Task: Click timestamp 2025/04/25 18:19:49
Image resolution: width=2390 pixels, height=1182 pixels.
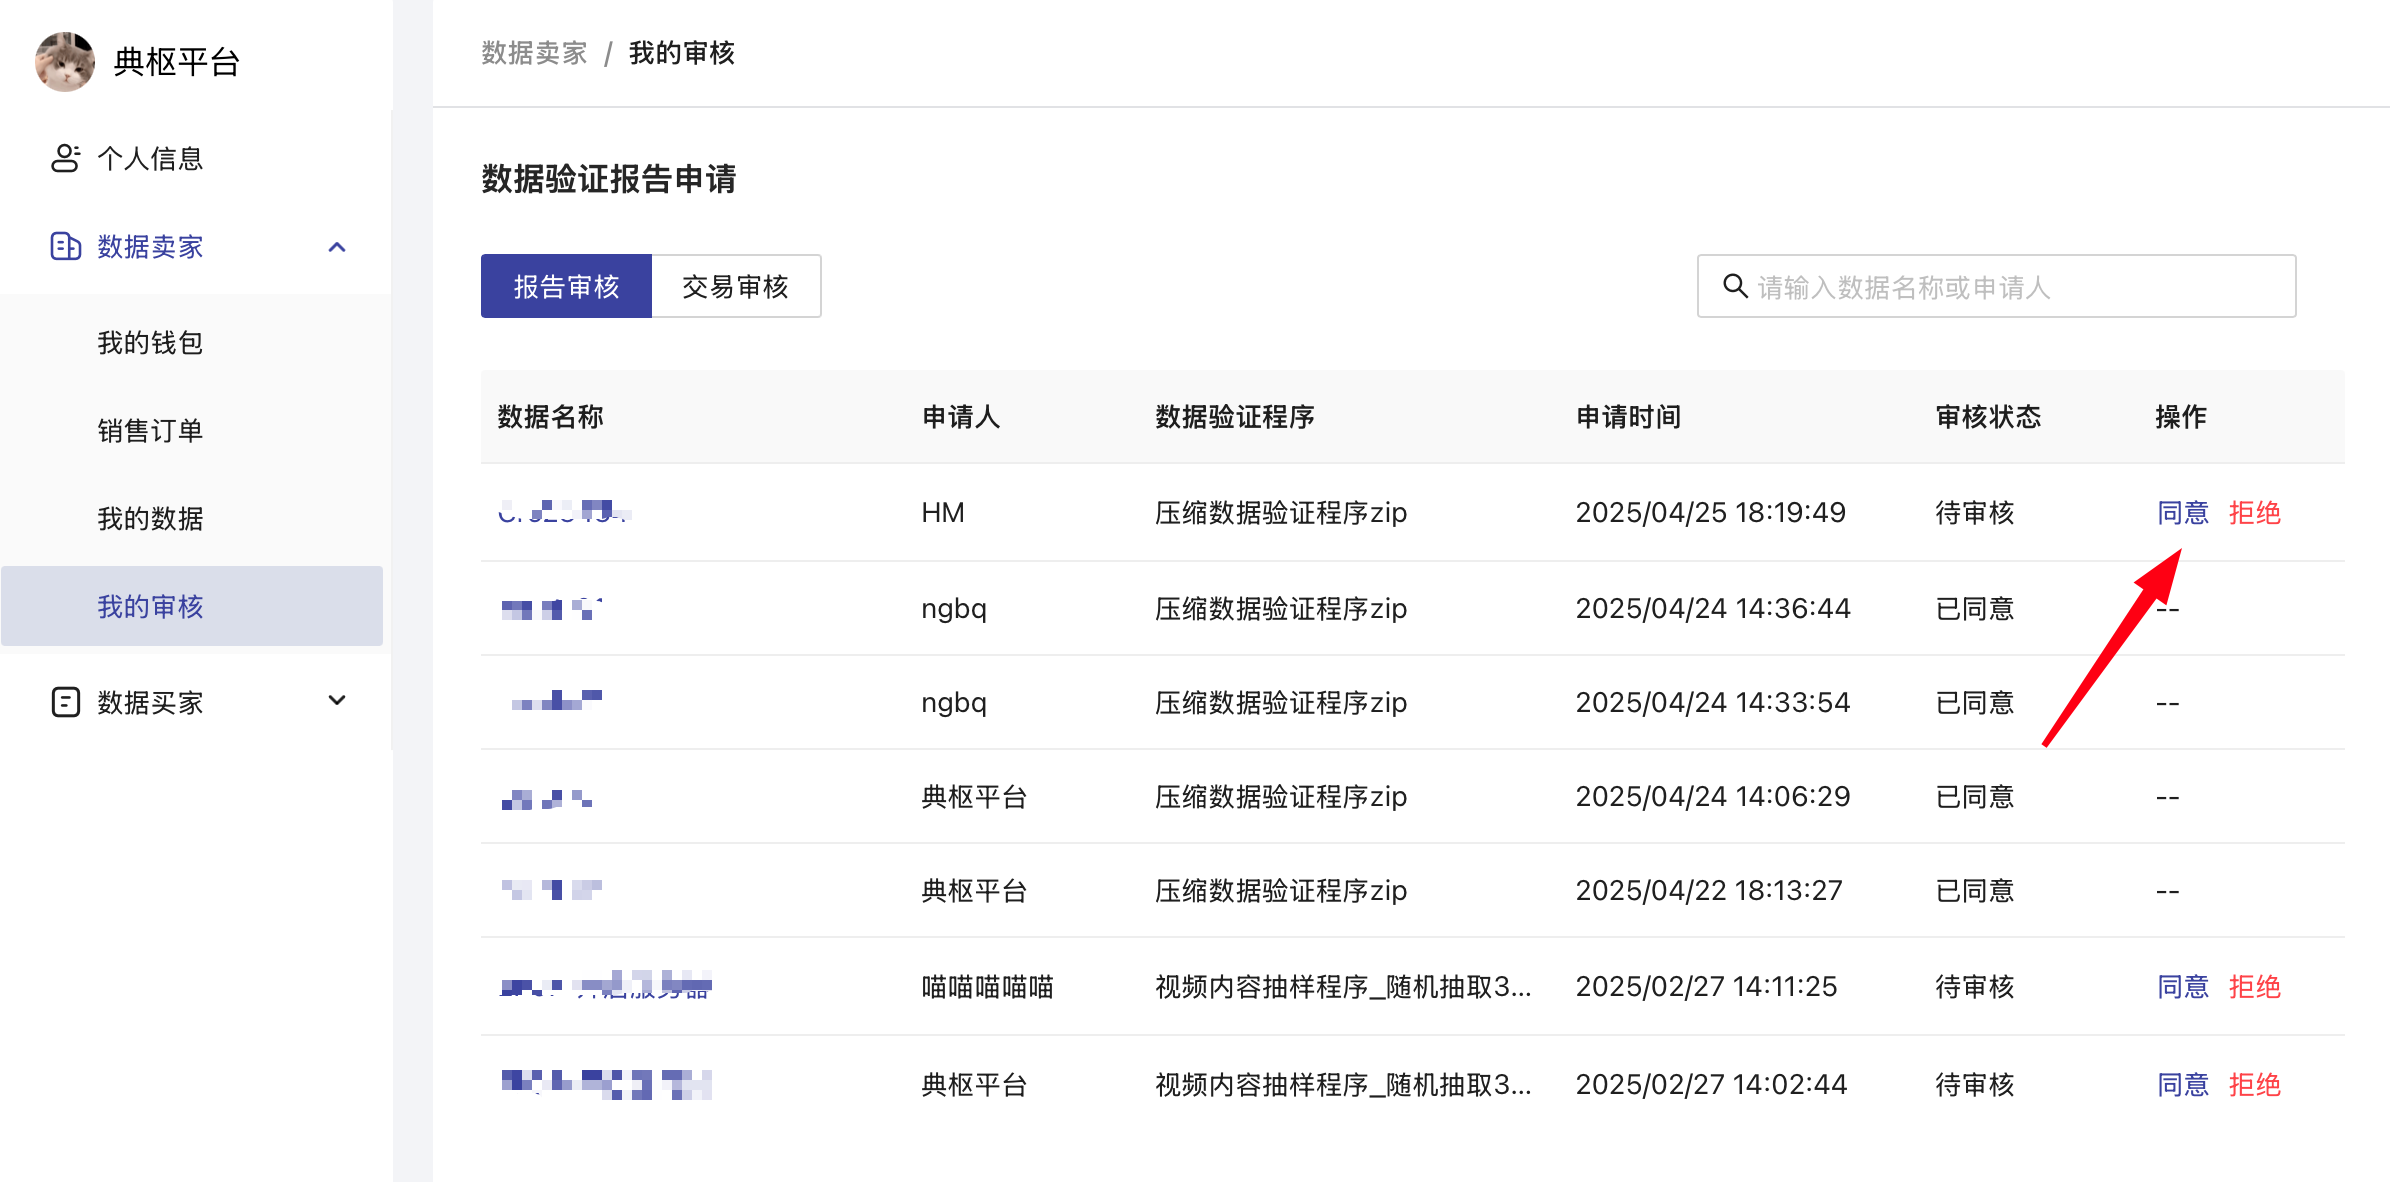Action: tap(1711, 513)
